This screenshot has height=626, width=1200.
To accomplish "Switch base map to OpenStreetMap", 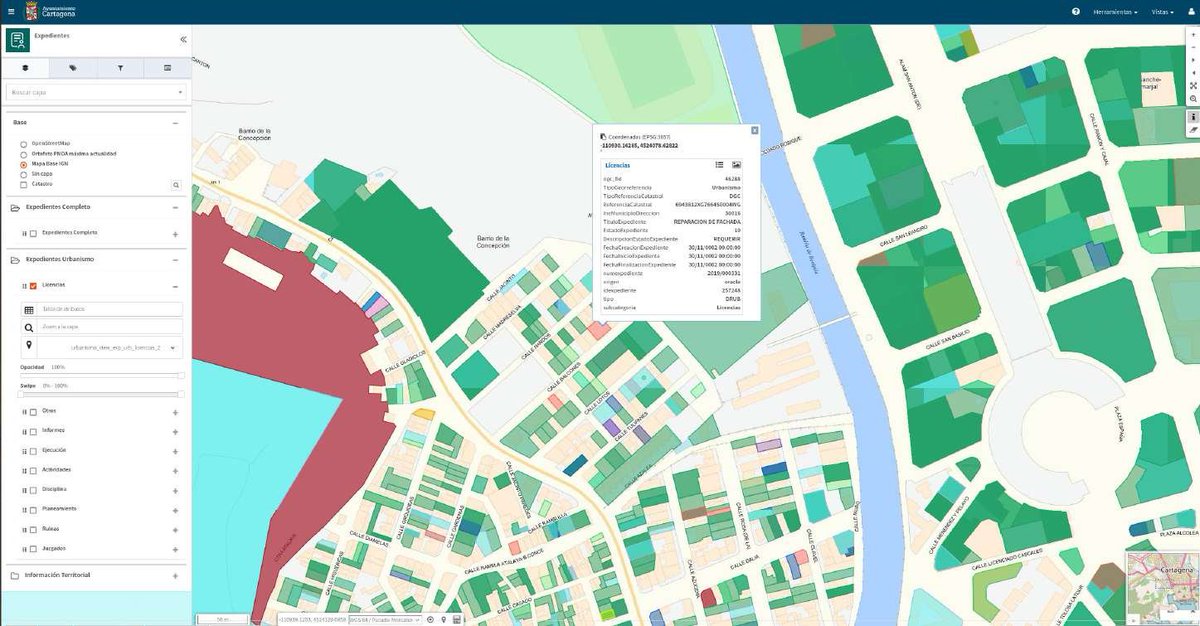I will [x=25, y=144].
